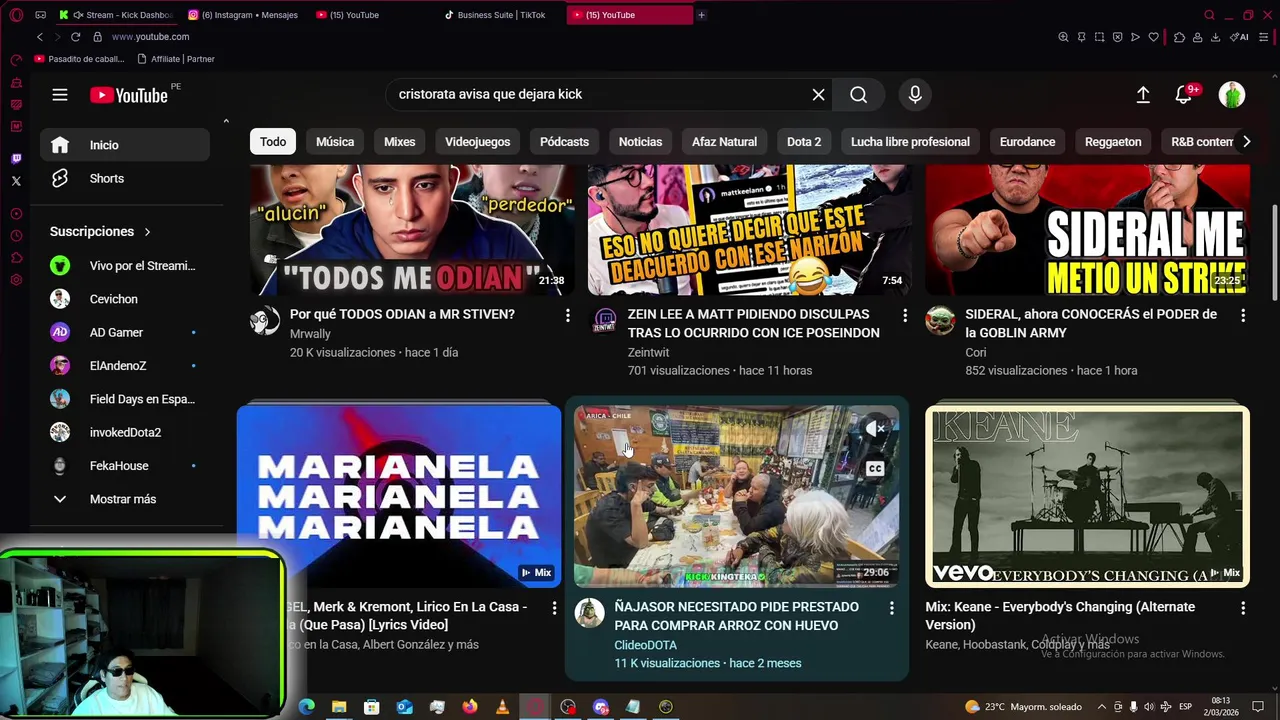Image resolution: width=1280 pixels, height=720 pixels.
Task: Go back with browser back arrow
Action: pos(40,37)
